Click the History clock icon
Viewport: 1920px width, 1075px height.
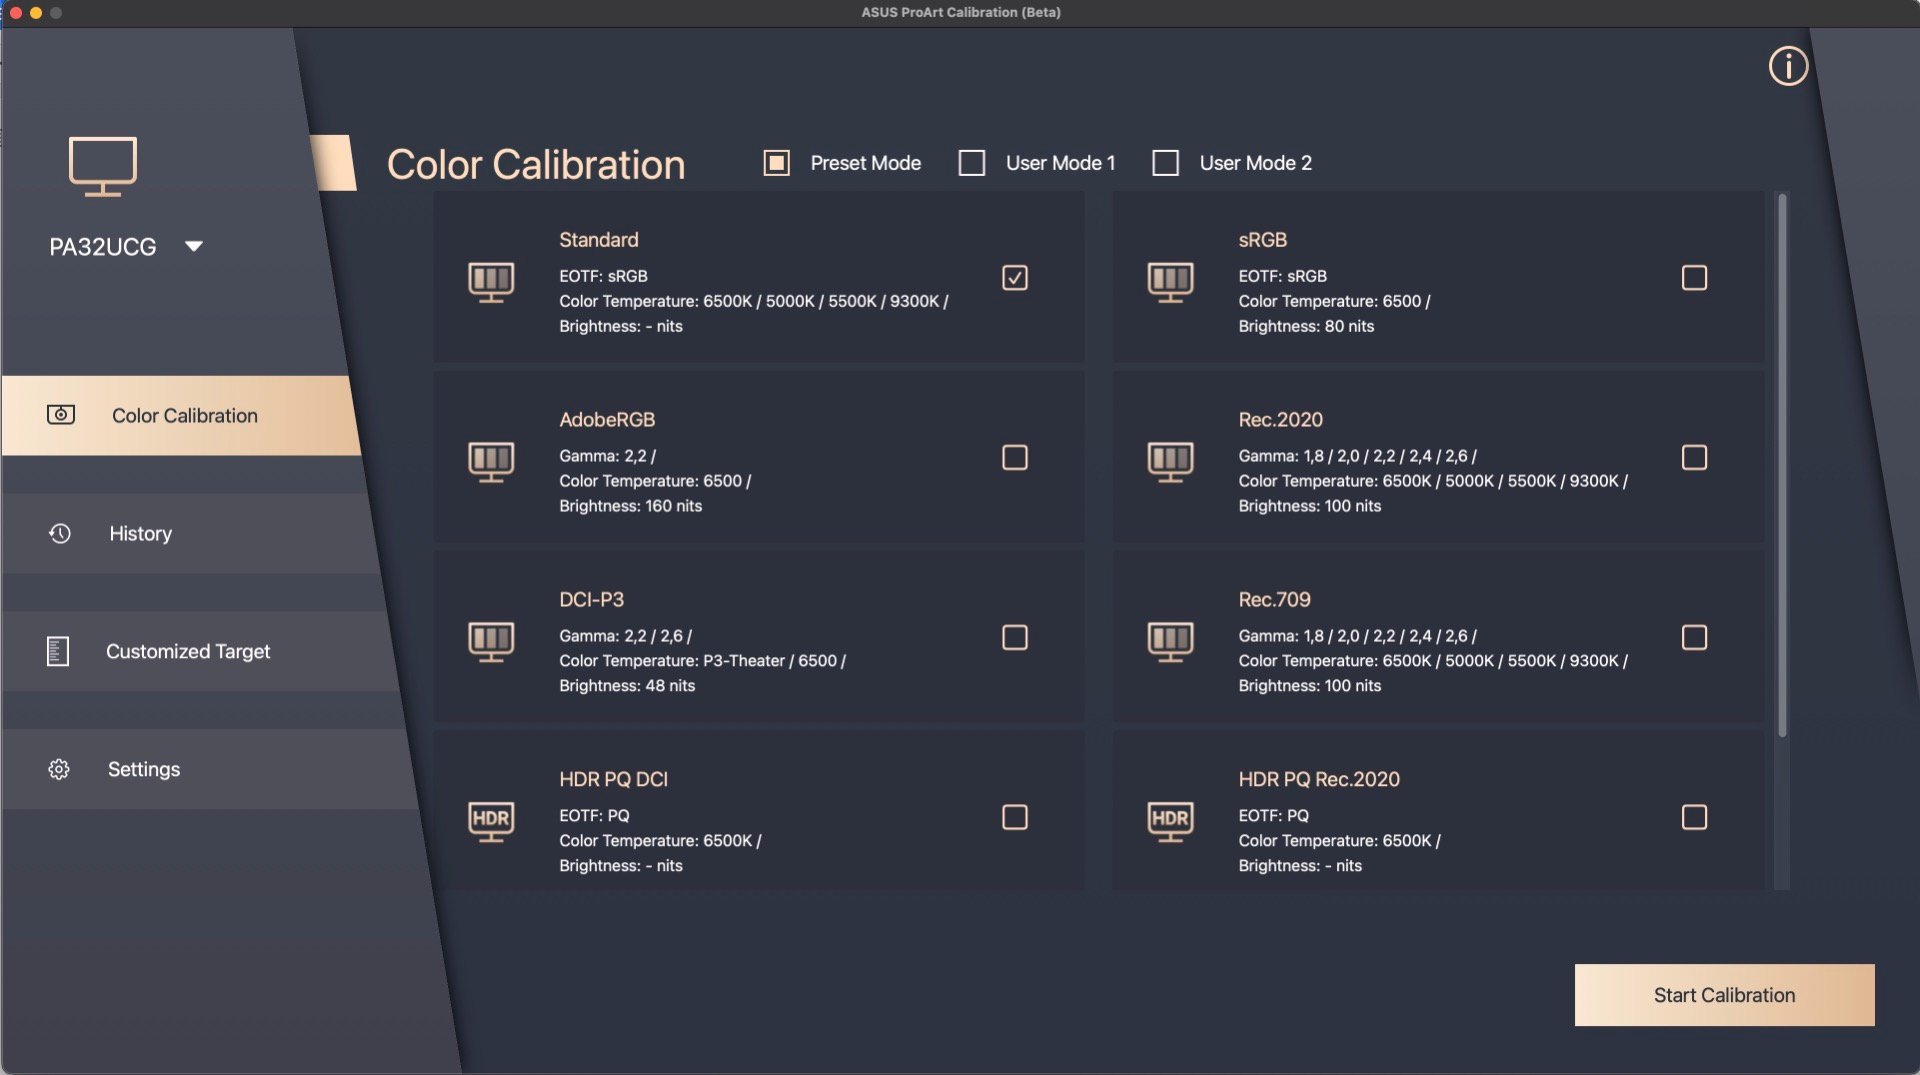pos(60,533)
